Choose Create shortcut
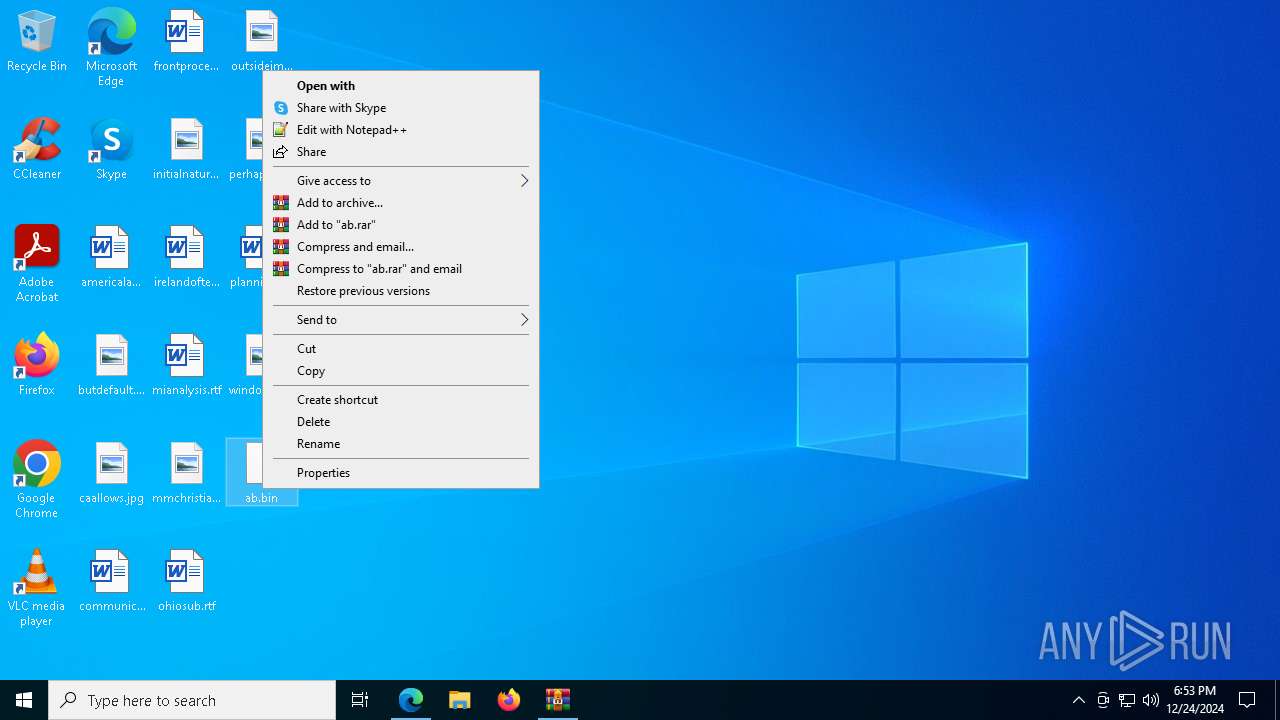The width and height of the screenshot is (1280, 720). pos(400,400)
